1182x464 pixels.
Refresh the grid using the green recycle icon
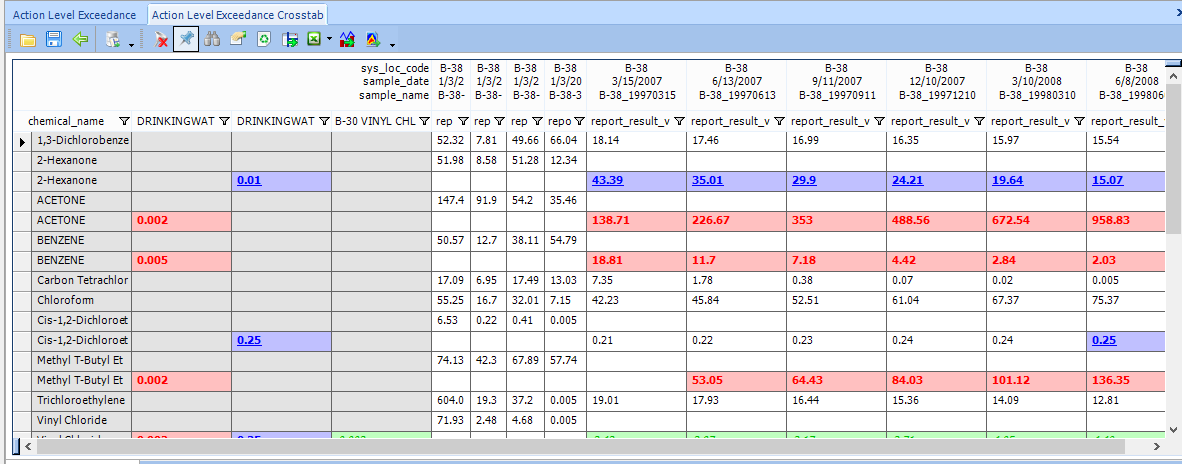[264, 40]
